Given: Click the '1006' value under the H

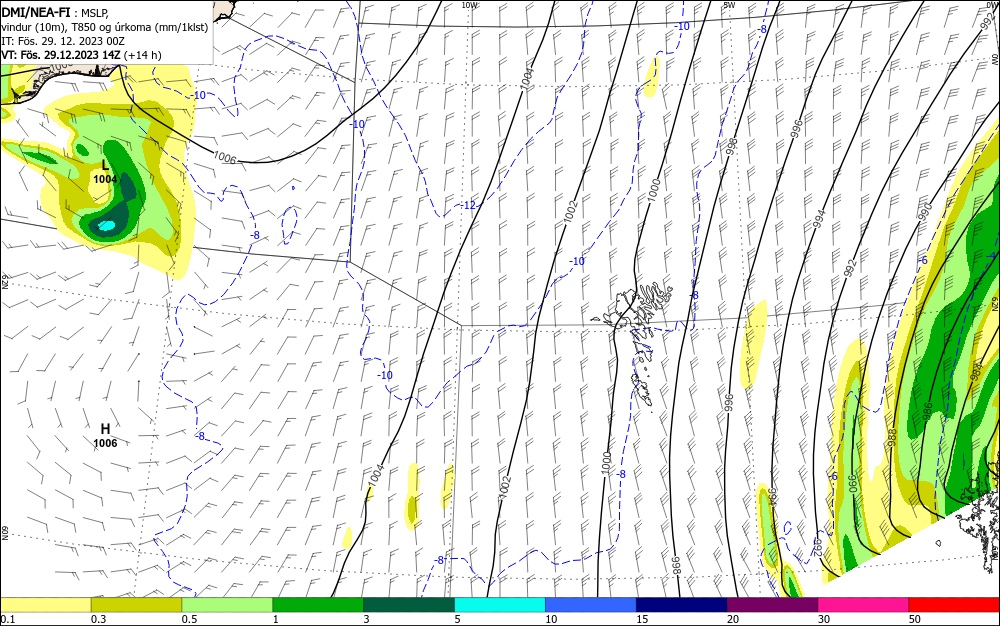Looking at the screenshot, I should coord(105,443).
